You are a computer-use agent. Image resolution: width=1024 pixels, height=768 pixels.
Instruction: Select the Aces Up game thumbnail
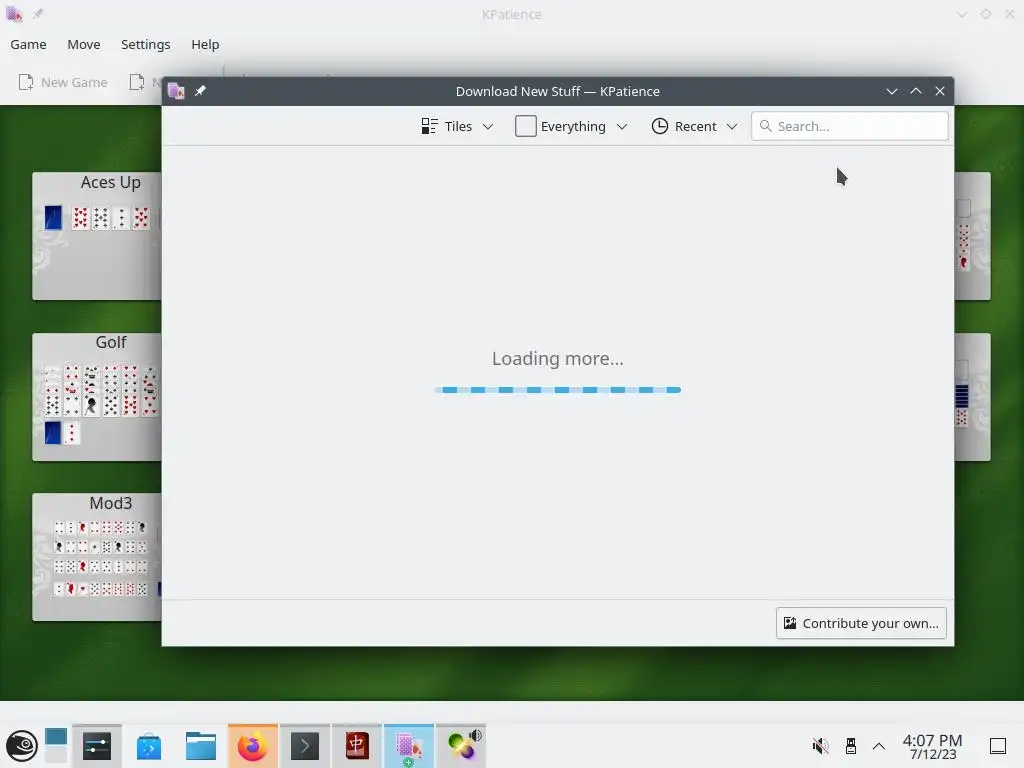point(97,236)
